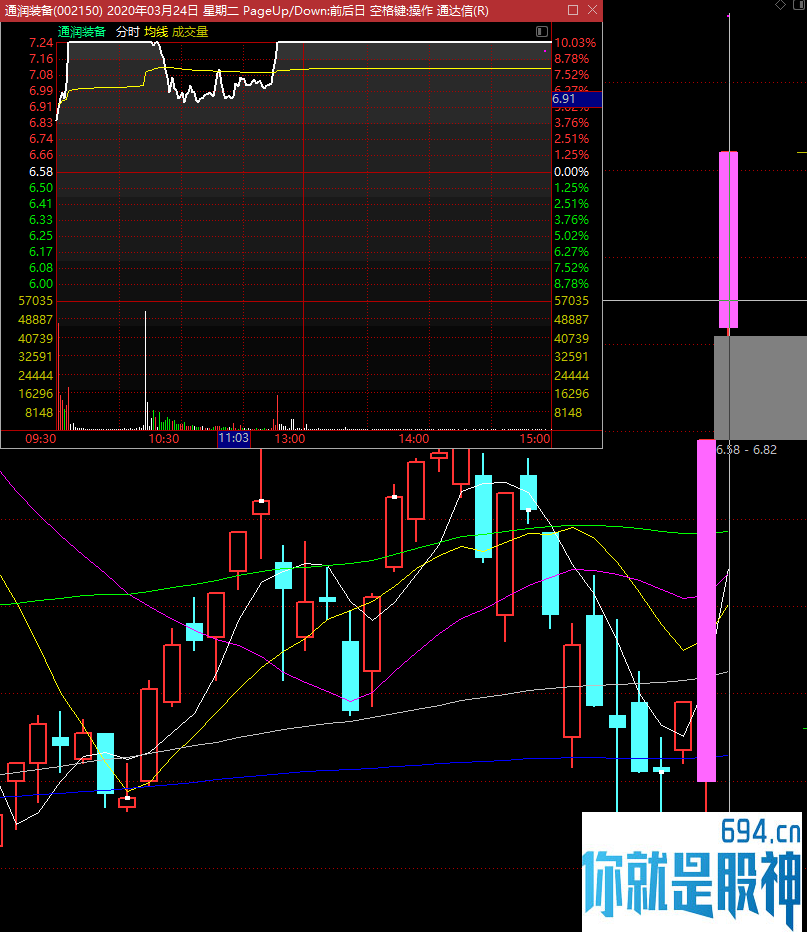
Task: Toggle the side panel icon in the intraday window
Action: click(x=541, y=32)
